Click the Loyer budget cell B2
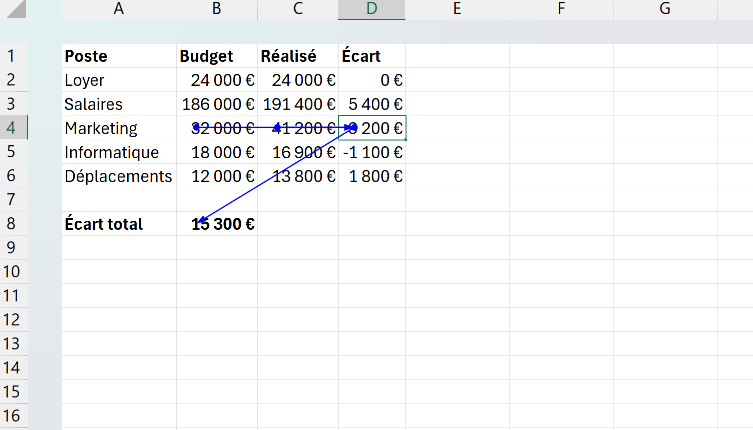The height and width of the screenshot is (430, 753). 217,80
